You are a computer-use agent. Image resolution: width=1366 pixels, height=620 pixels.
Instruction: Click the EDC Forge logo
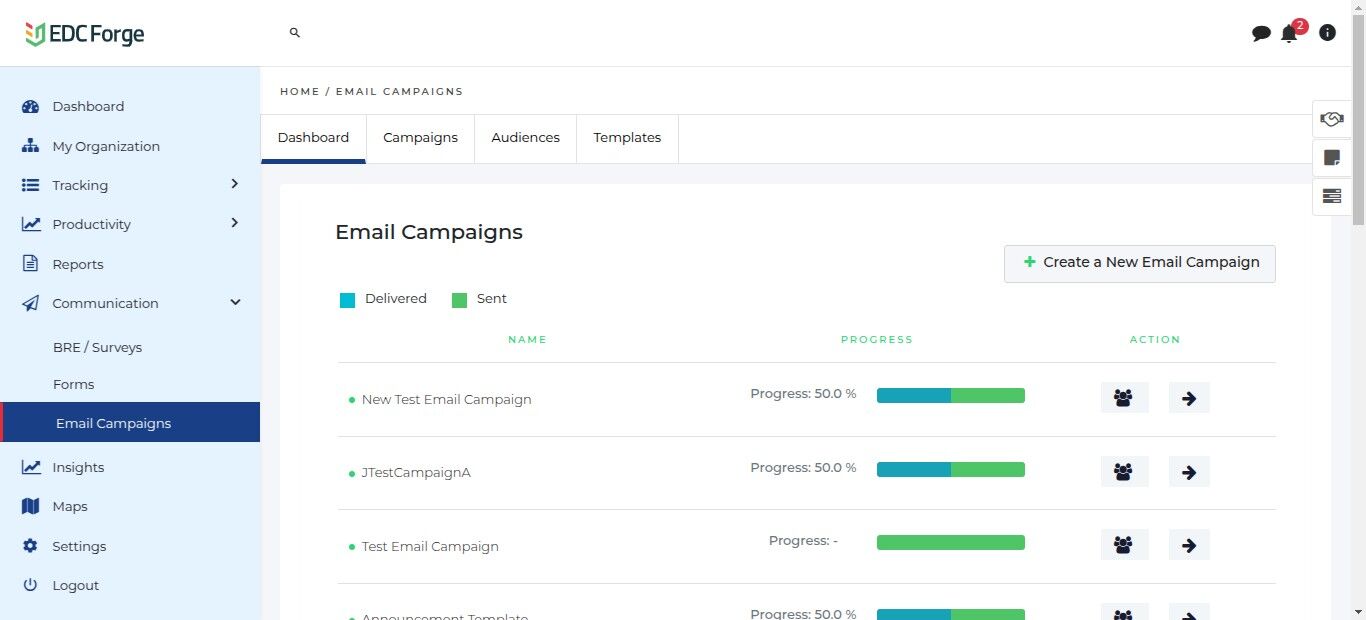pos(85,34)
